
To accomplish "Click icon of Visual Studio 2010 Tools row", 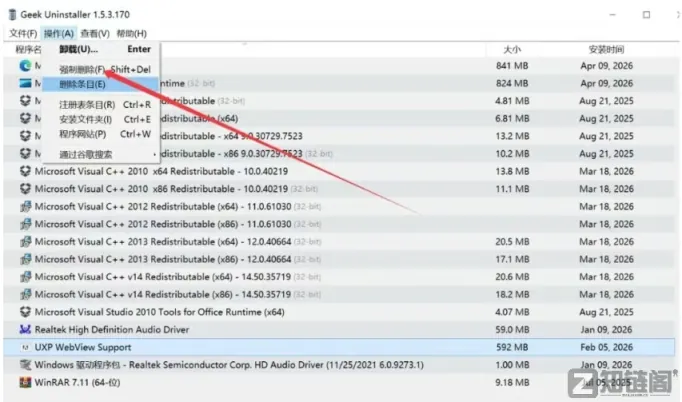I will (25, 312).
